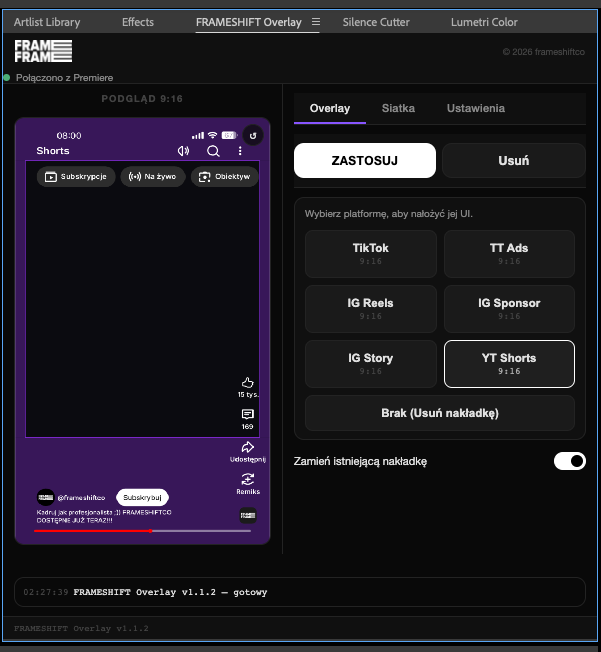Click the @frameshiftco channel avatar
The width and height of the screenshot is (601, 652).
(x=46, y=497)
